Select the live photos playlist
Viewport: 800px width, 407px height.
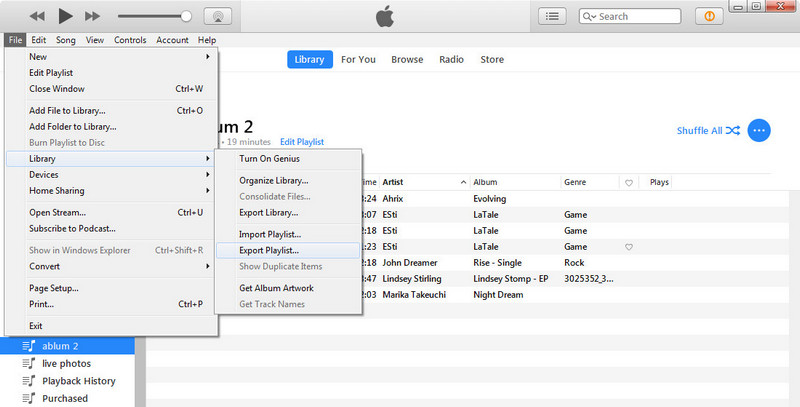pos(67,364)
